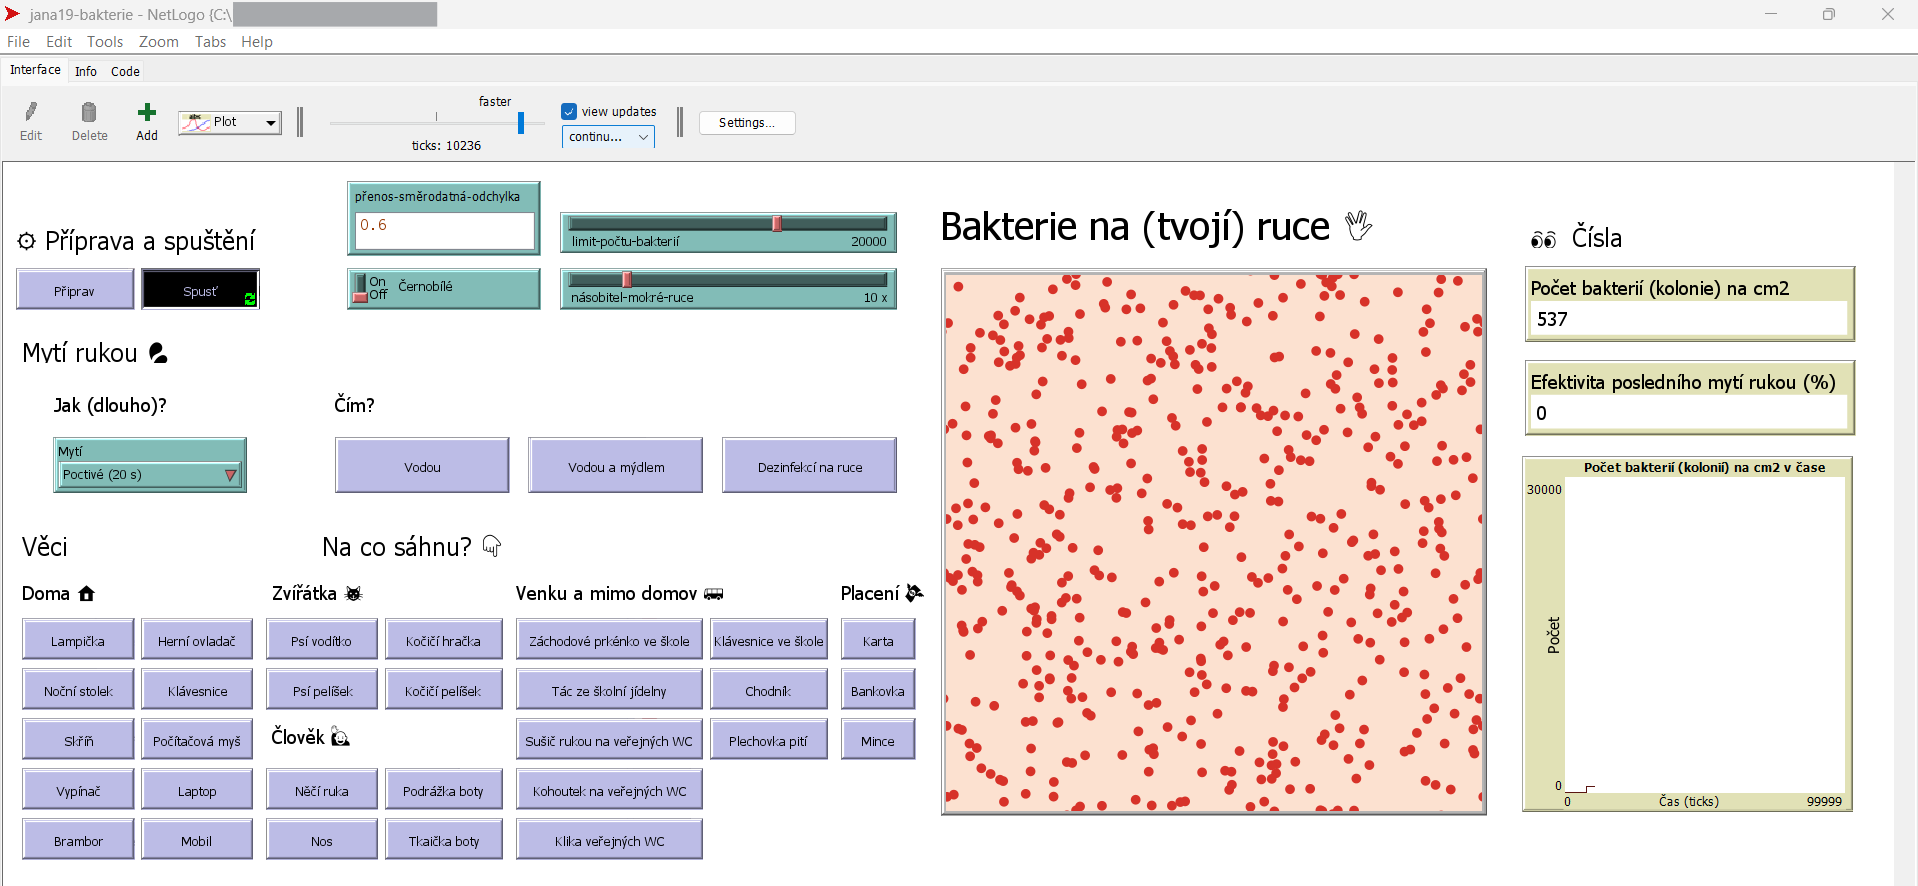Image resolution: width=1918 pixels, height=886 pixels.
Task: Click the přenos-směrodatná-odchylka input field
Action: 444,230
